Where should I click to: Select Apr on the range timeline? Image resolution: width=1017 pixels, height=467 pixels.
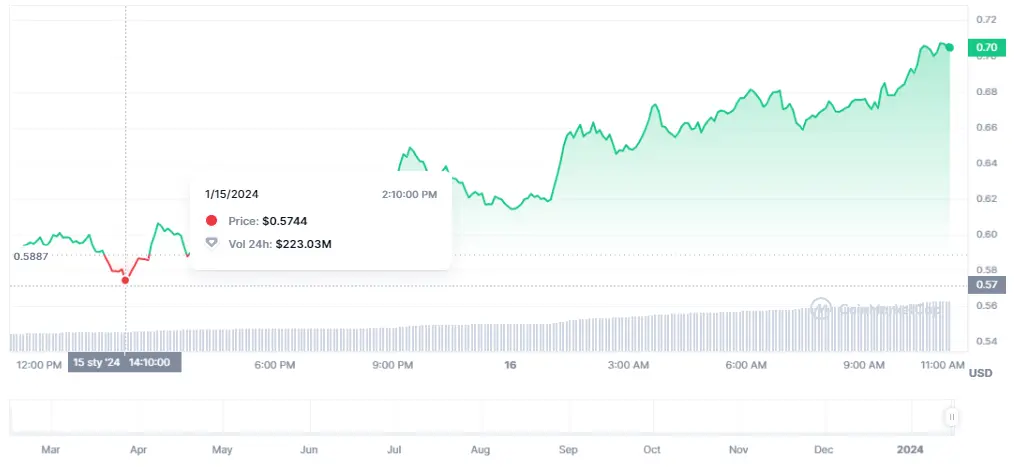[138, 449]
